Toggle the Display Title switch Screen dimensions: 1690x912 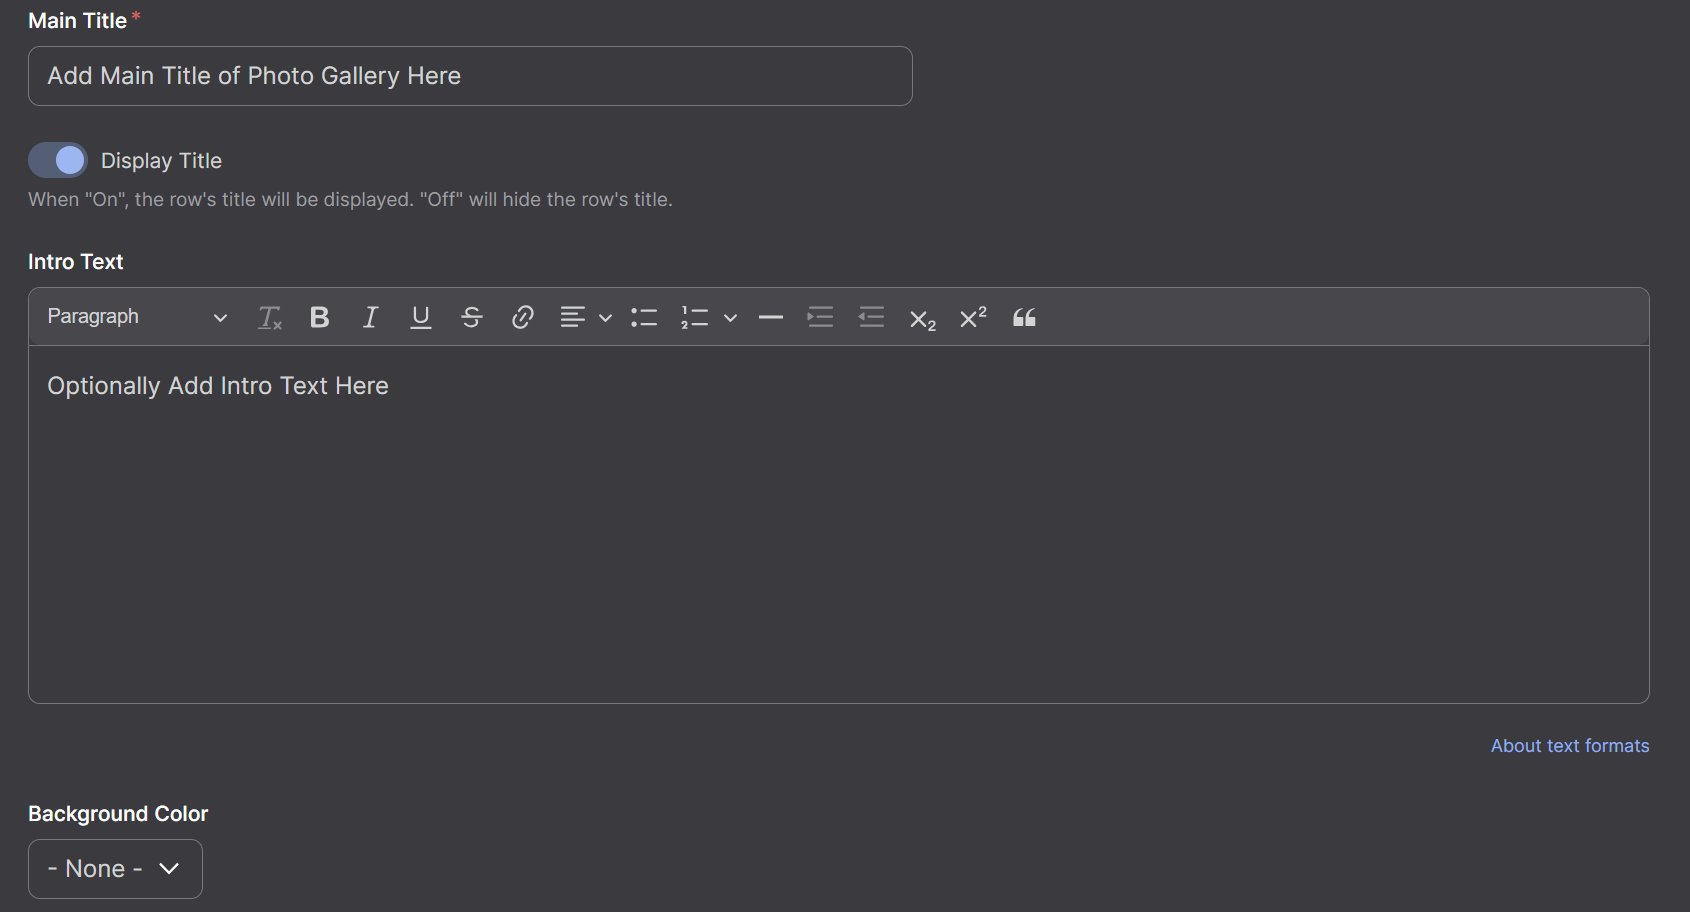coord(58,160)
